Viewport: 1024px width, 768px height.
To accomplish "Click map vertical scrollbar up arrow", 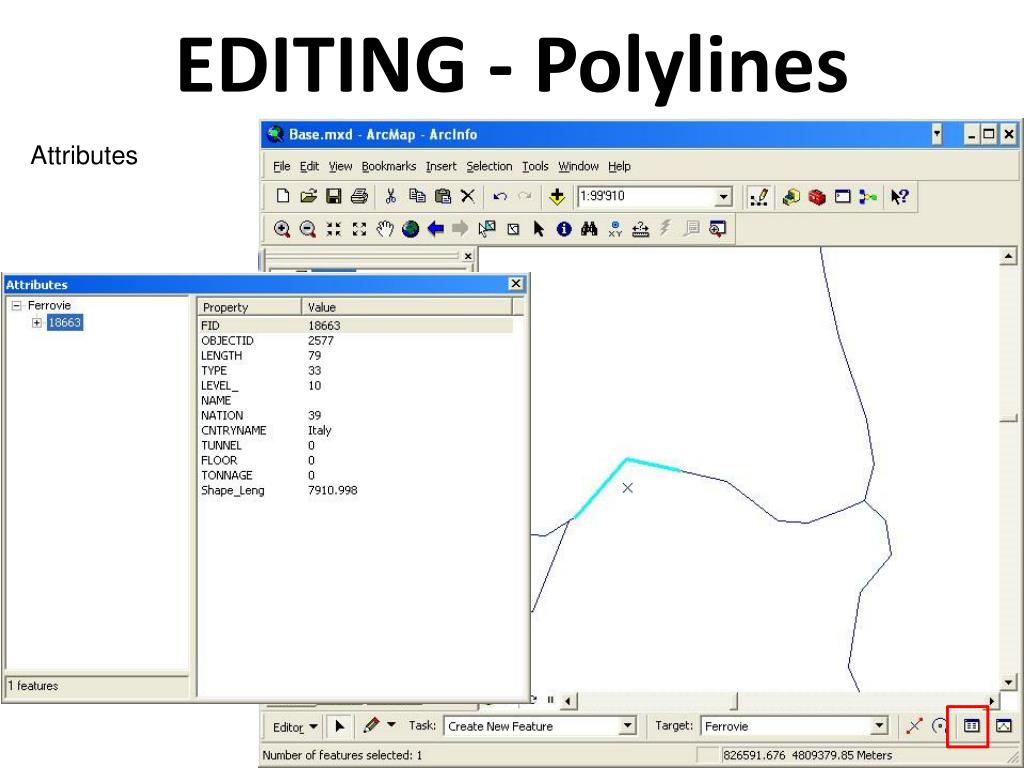I will click(1008, 256).
